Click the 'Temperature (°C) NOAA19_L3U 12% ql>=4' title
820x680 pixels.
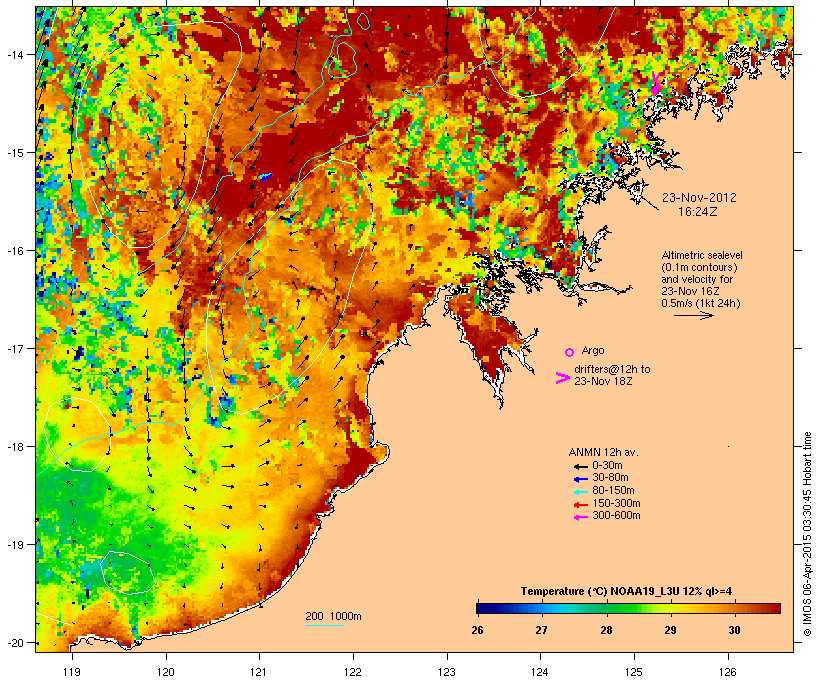click(x=626, y=592)
